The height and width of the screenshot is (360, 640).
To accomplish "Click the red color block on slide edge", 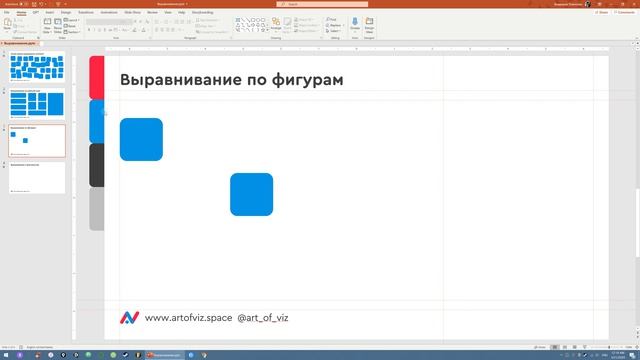I will 97,78.
